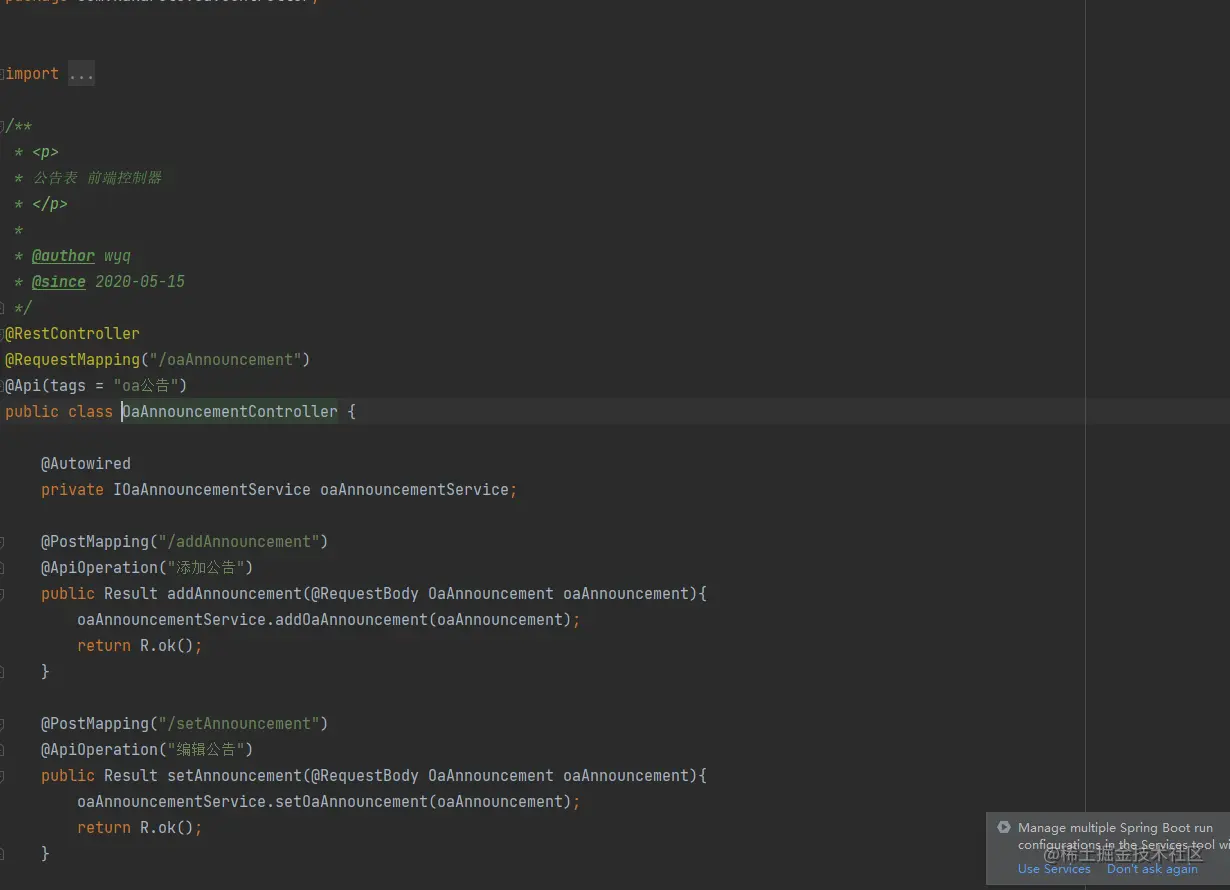Click the oaAnnouncementService field name in its declaration

coord(414,490)
